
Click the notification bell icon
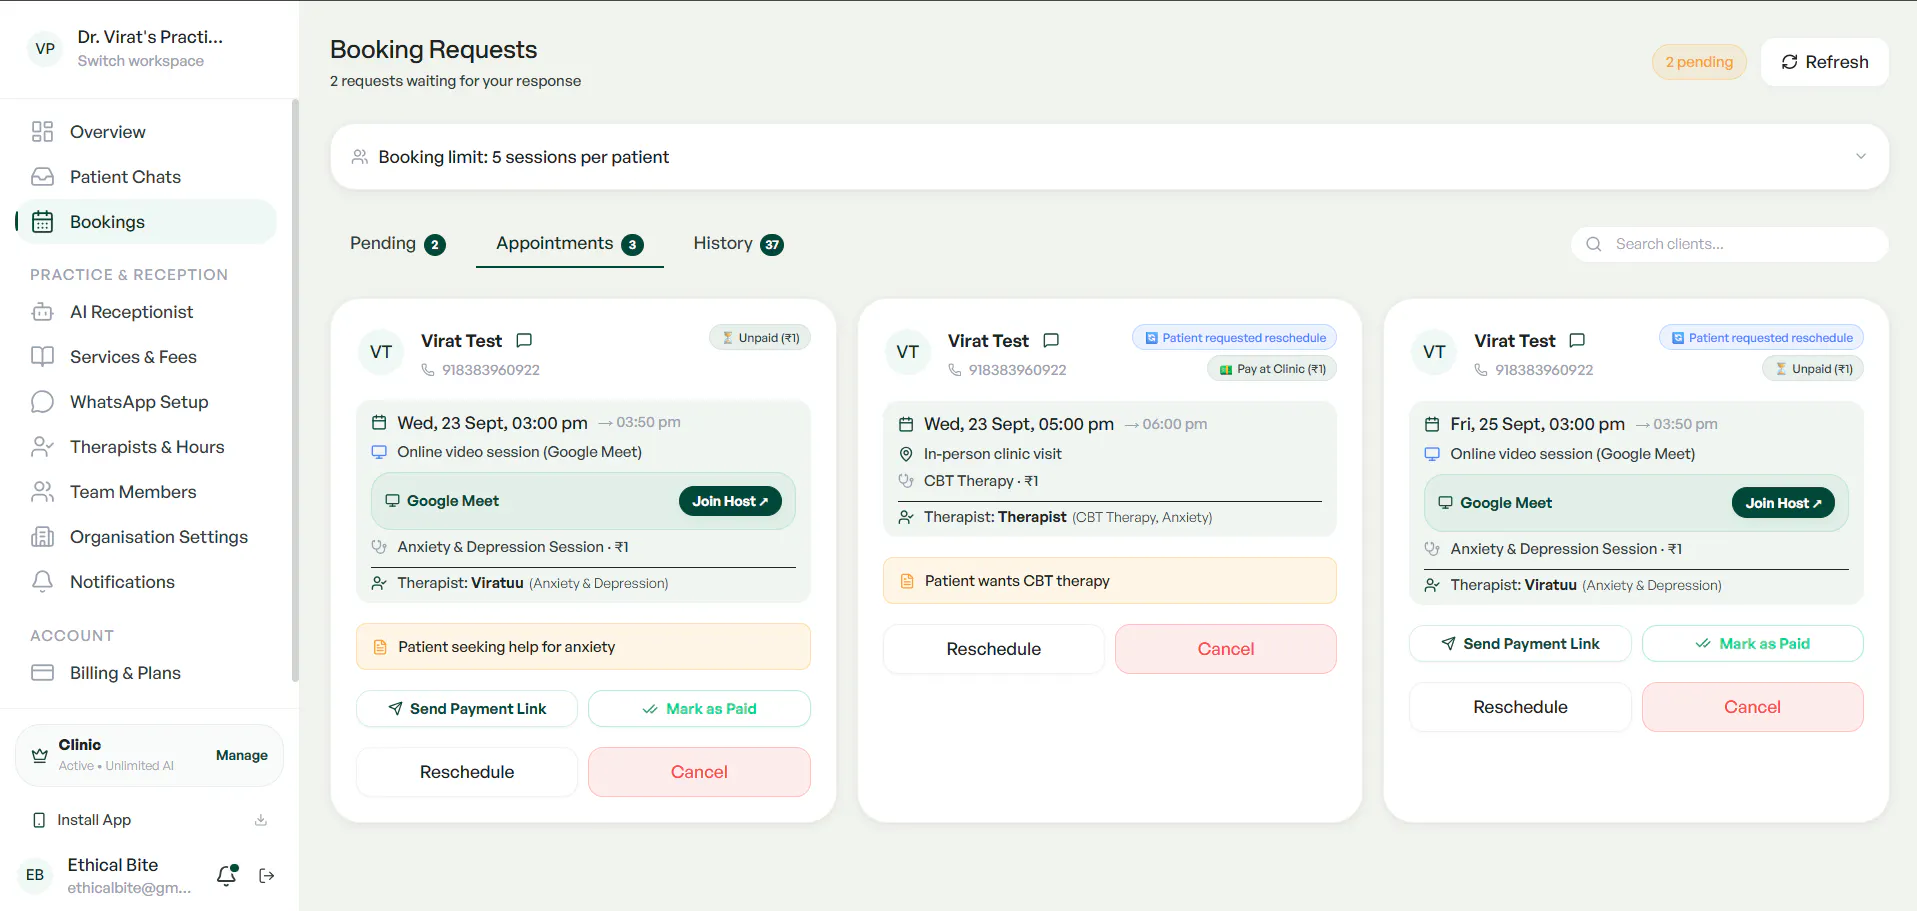(227, 875)
